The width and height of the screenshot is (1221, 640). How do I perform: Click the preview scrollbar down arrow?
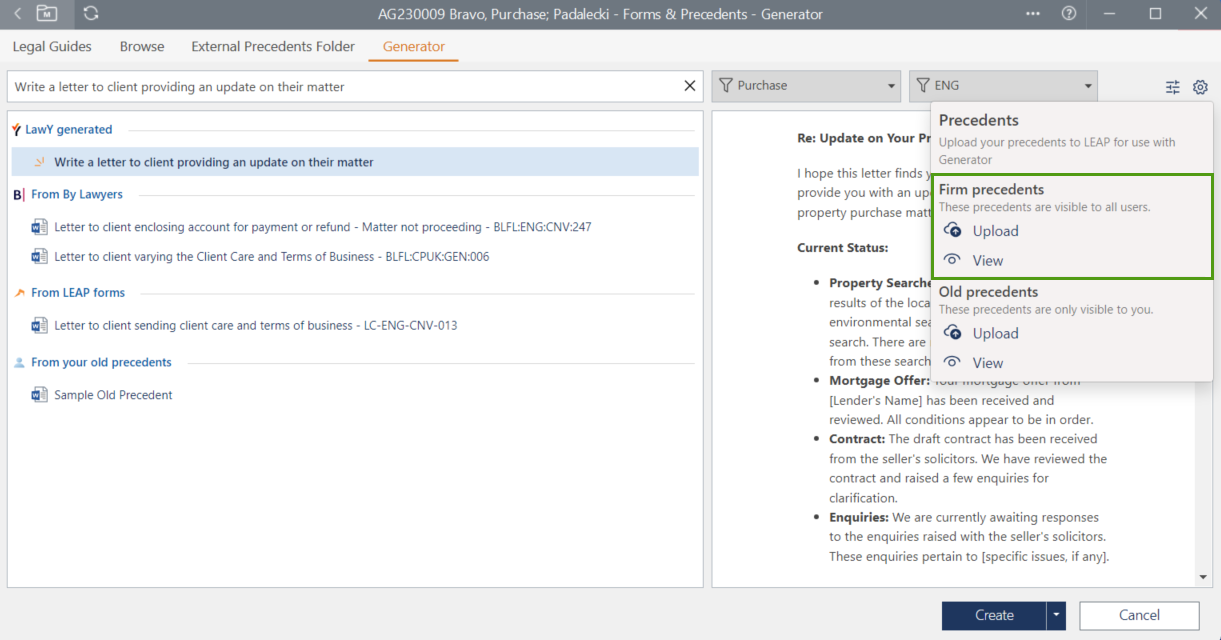[x=1203, y=577]
